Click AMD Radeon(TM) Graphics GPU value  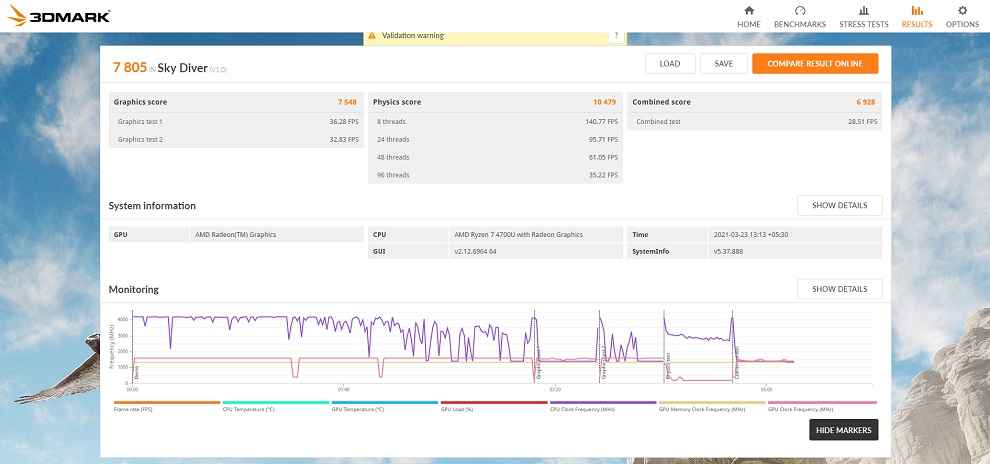[x=236, y=235]
